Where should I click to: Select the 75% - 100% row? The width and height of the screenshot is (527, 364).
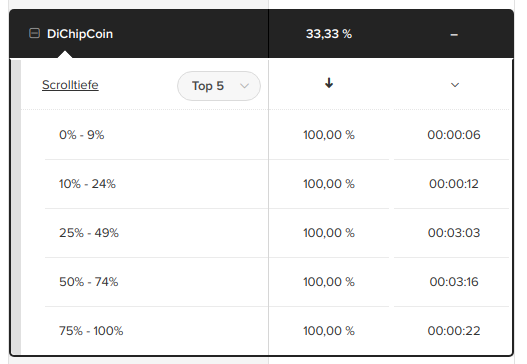pos(277,331)
